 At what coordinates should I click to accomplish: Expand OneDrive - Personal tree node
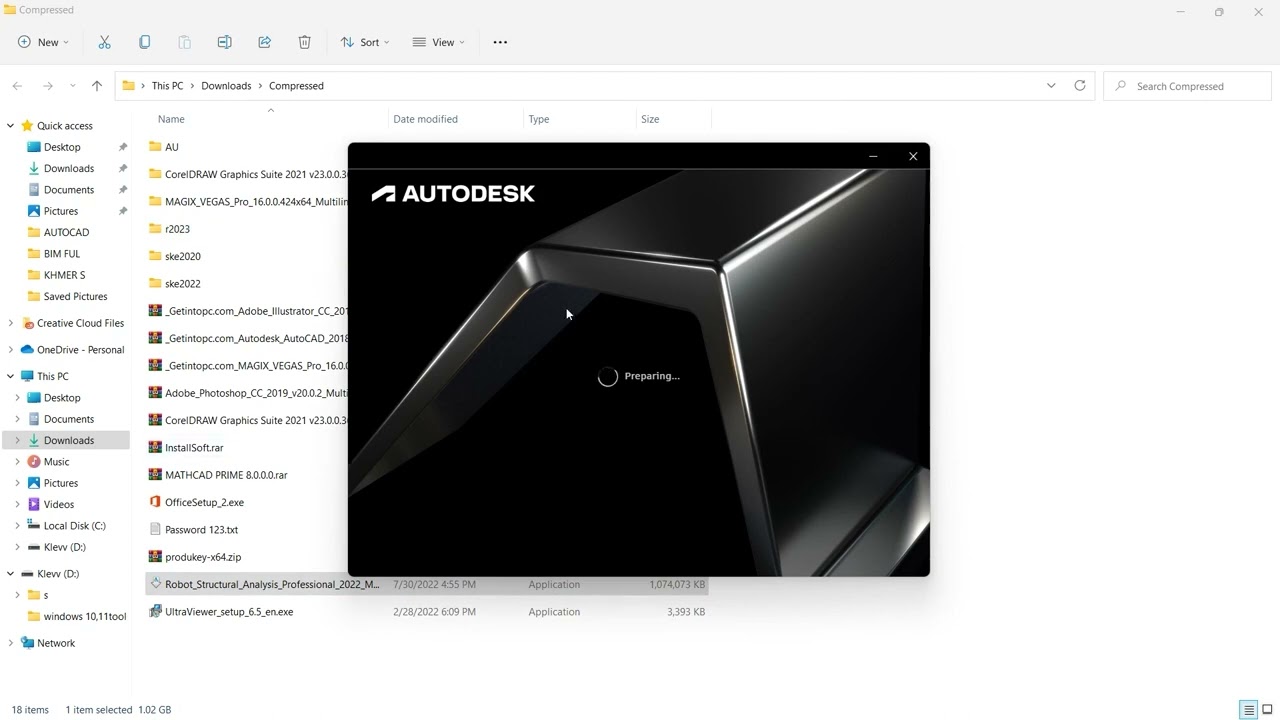(11, 350)
